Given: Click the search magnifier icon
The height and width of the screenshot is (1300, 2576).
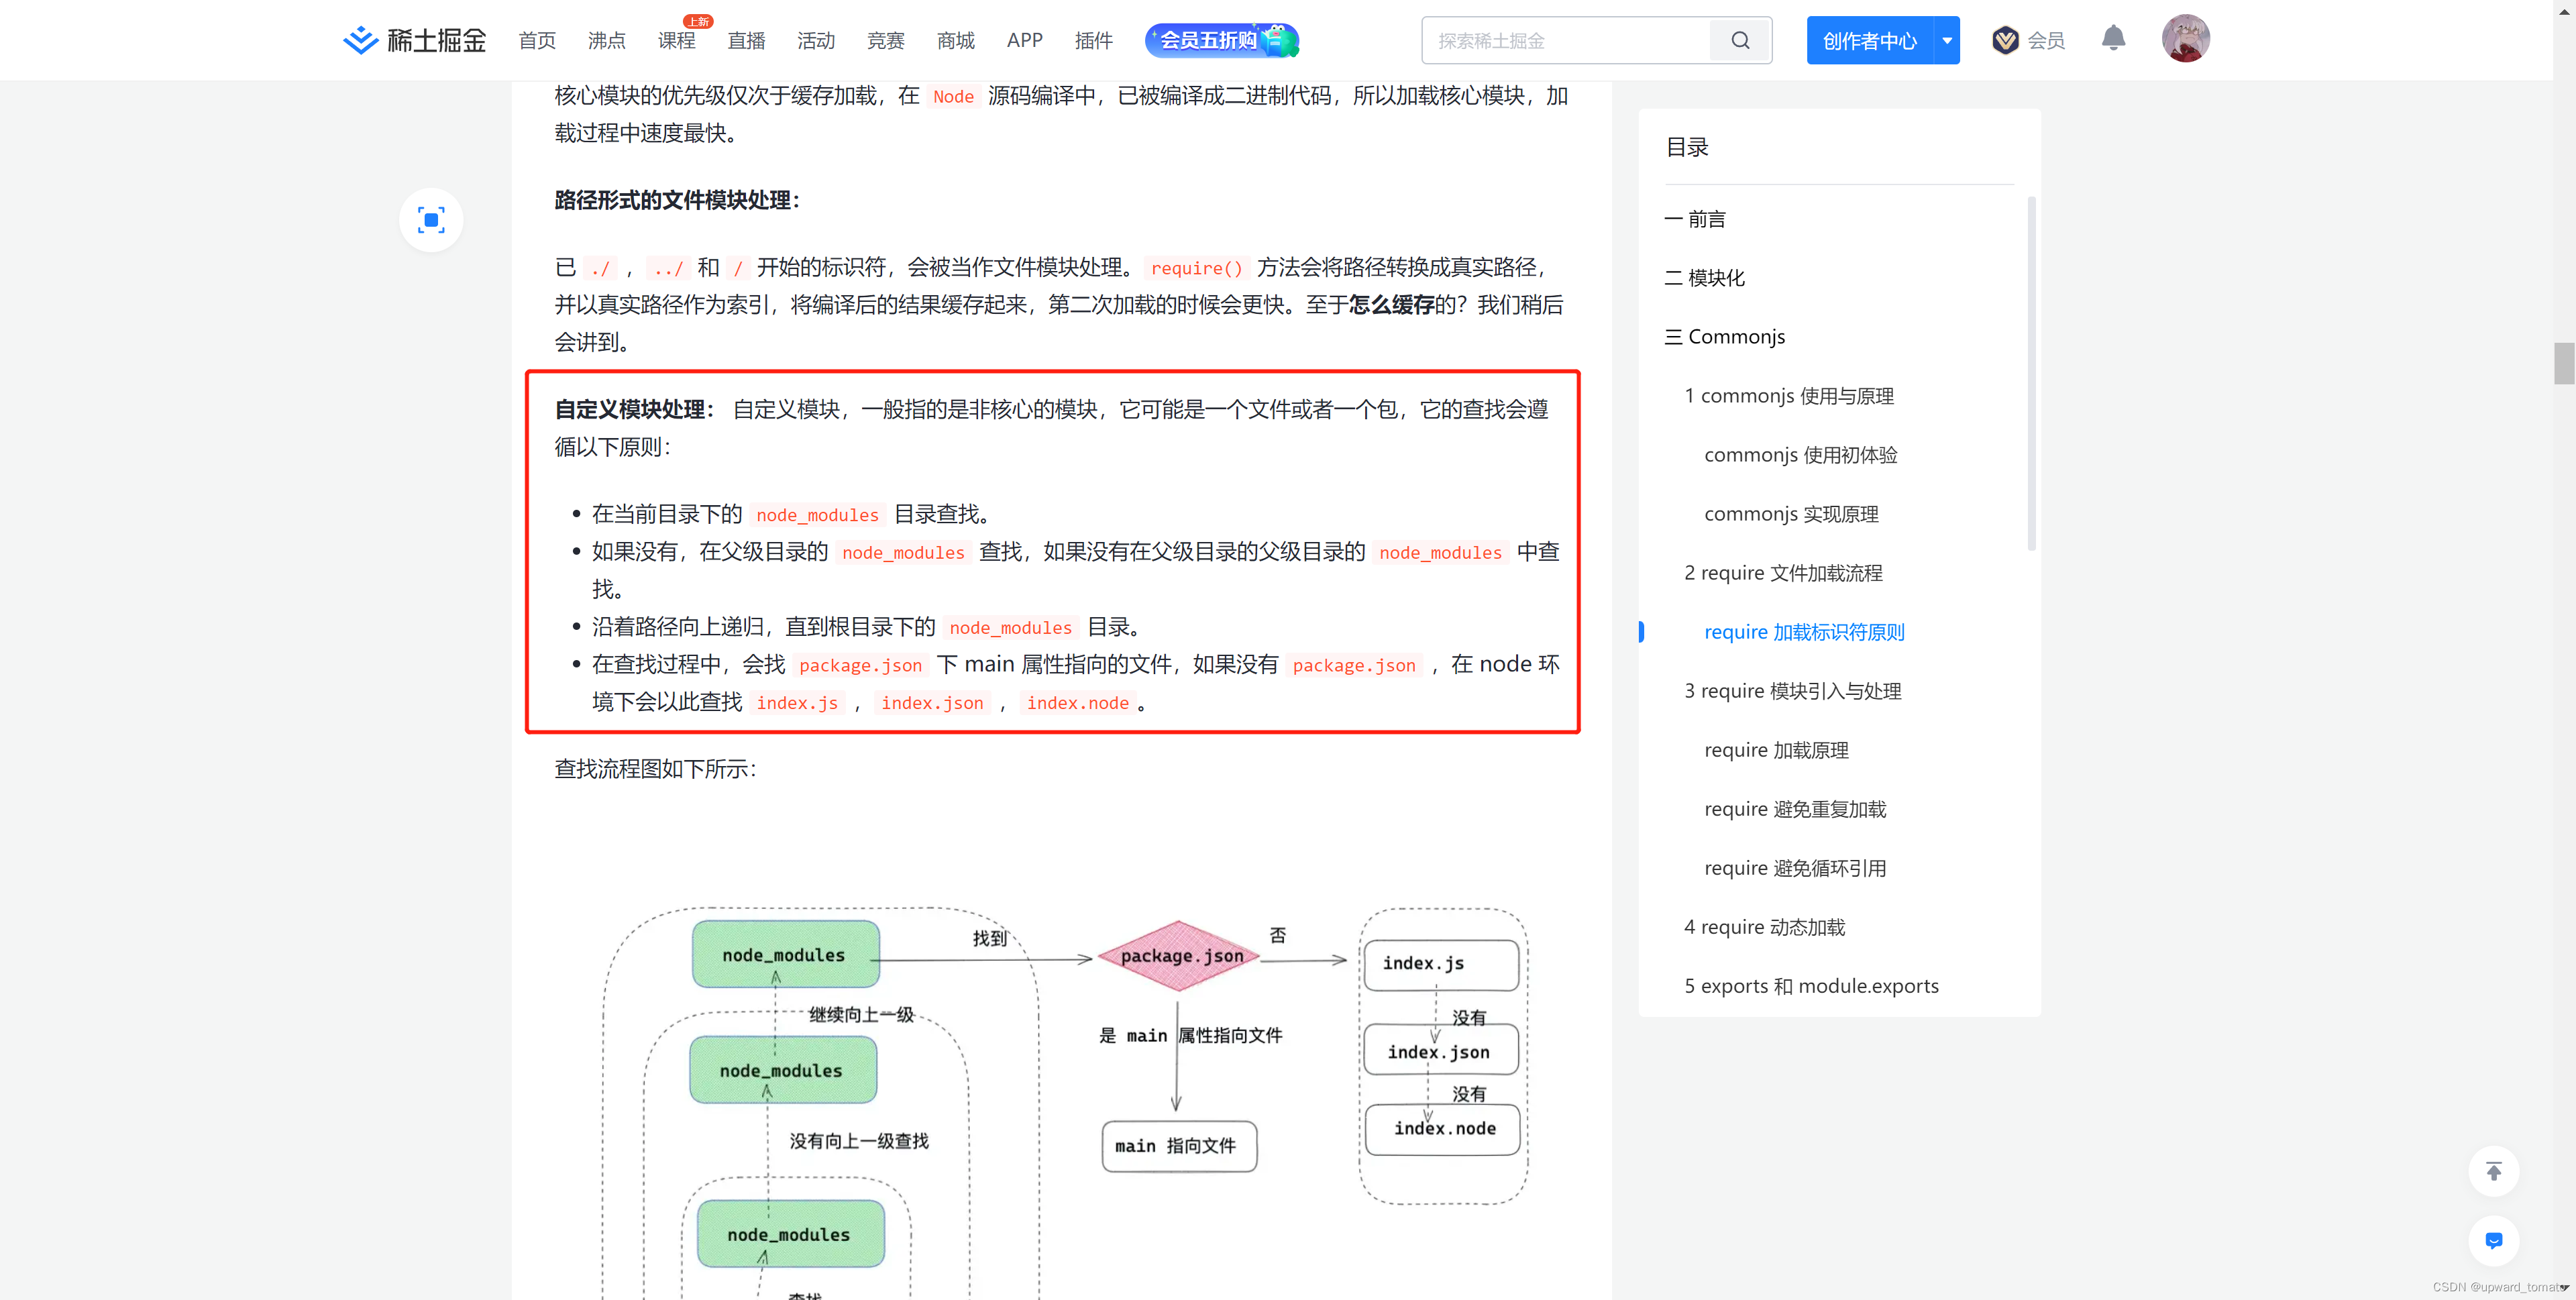Looking at the screenshot, I should tap(1740, 40).
